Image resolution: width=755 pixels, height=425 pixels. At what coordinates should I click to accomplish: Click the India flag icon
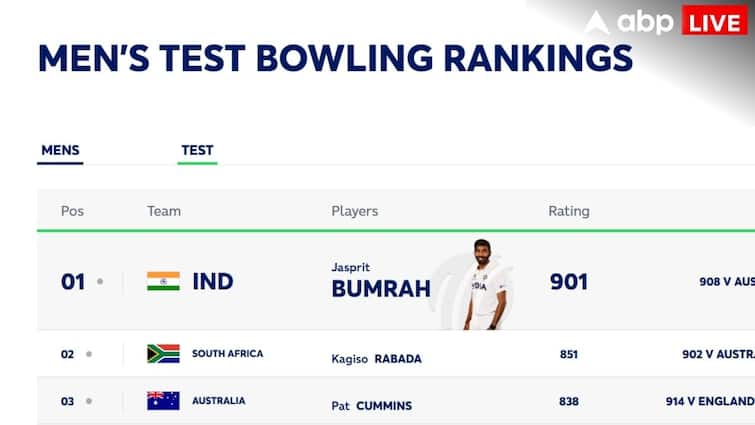[163, 281]
